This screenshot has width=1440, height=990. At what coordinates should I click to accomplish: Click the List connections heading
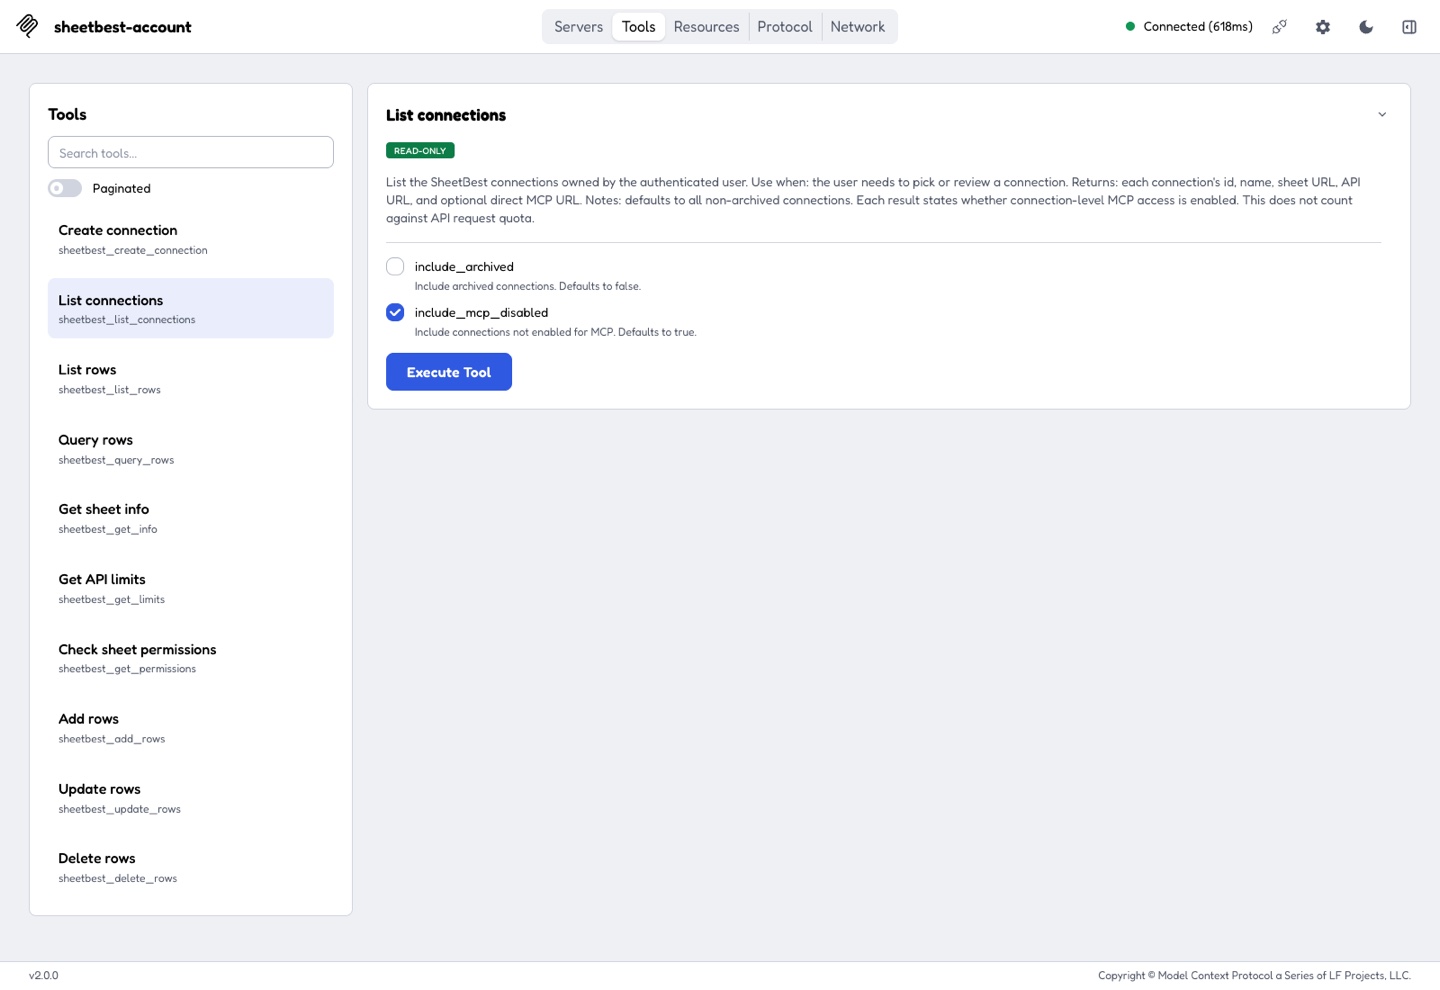[x=446, y=115]
